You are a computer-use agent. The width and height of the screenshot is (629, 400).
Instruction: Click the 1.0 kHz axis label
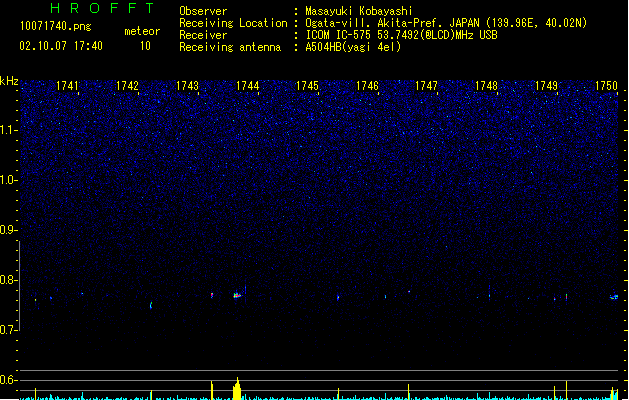[x=8, y=180]
